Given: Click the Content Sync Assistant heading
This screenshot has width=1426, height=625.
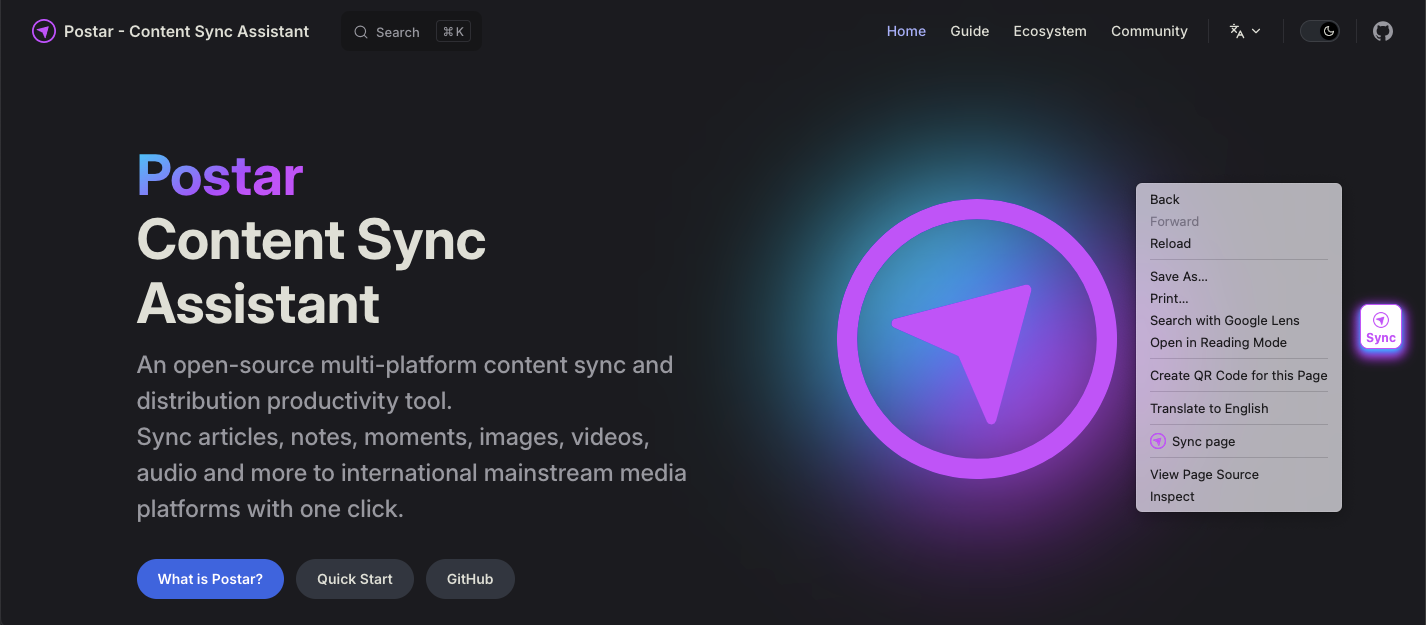Looking at the screenshot, I should [311, 272].
